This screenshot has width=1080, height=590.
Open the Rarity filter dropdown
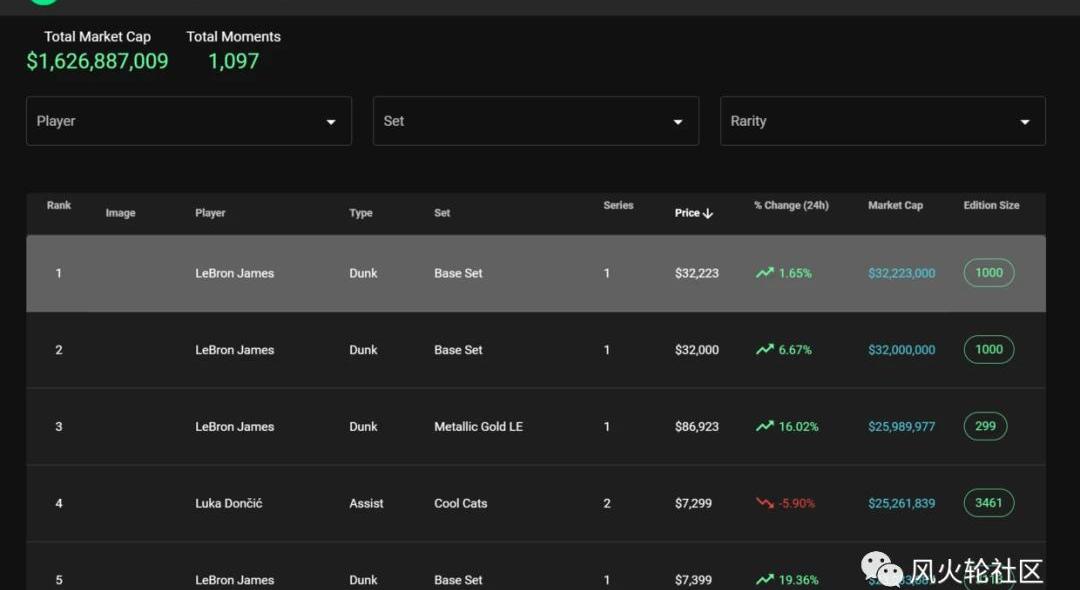click(883, 121)
